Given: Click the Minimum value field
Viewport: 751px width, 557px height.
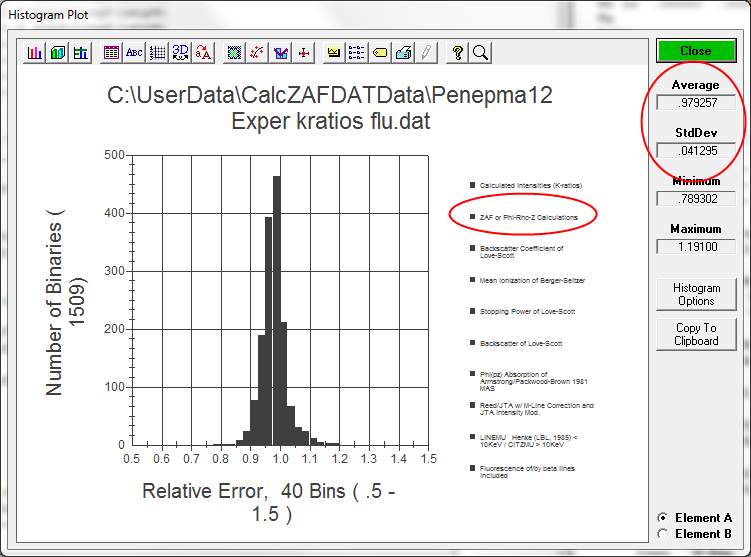Looking at the screenshot, I should point(696,198).
